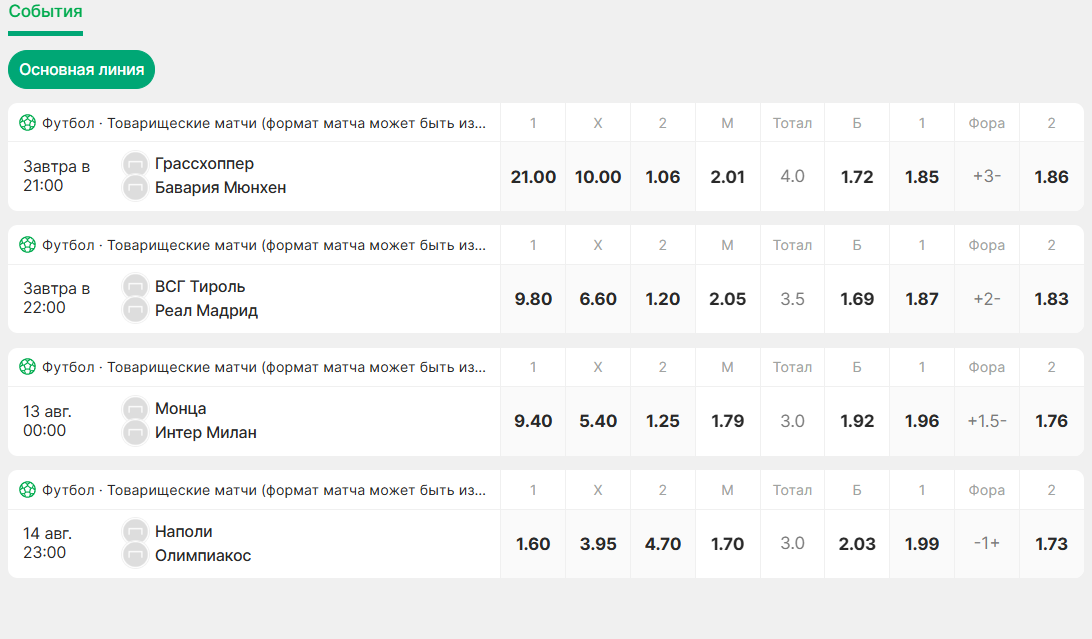Open Реал Мадрид team name

pos(206,310)
